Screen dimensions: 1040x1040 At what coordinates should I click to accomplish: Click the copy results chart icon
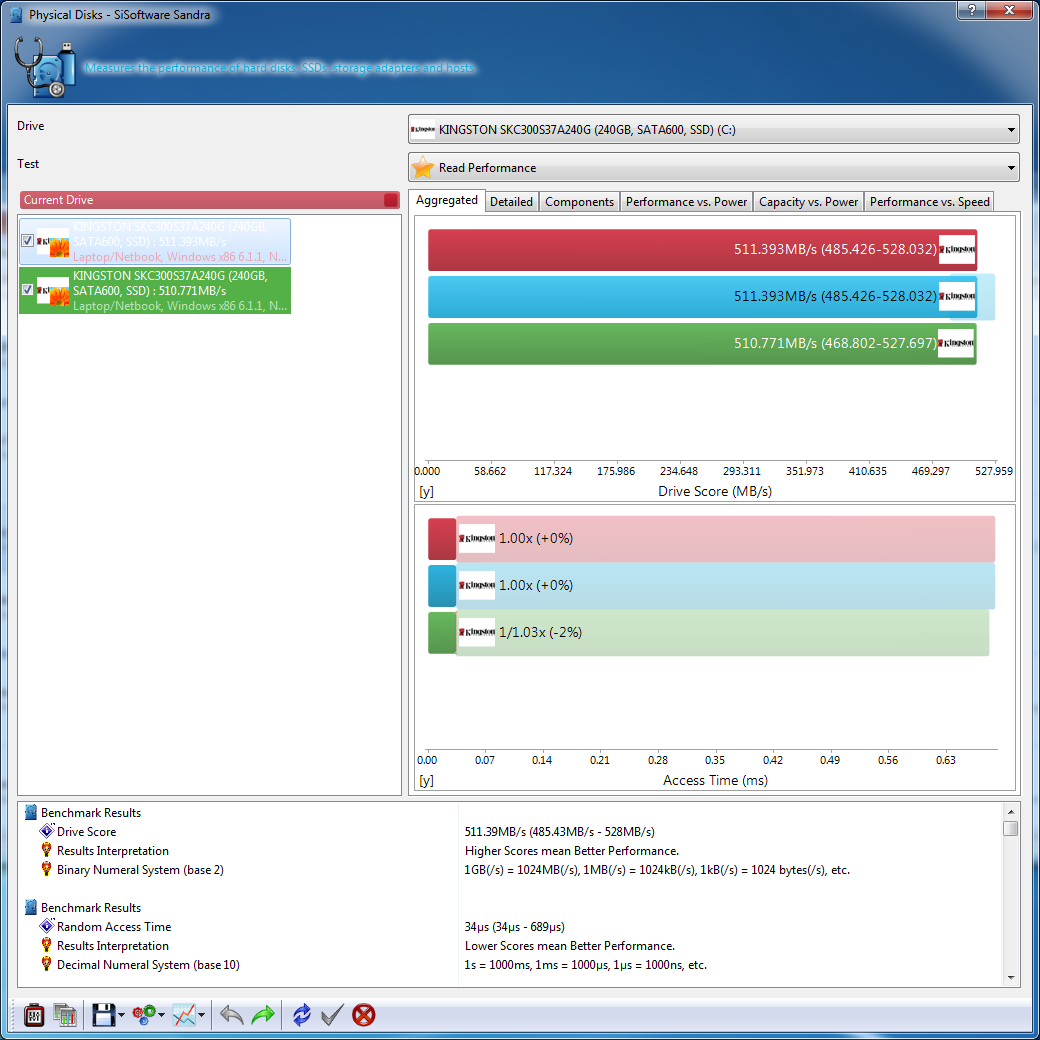click(x=65, y=1015)
